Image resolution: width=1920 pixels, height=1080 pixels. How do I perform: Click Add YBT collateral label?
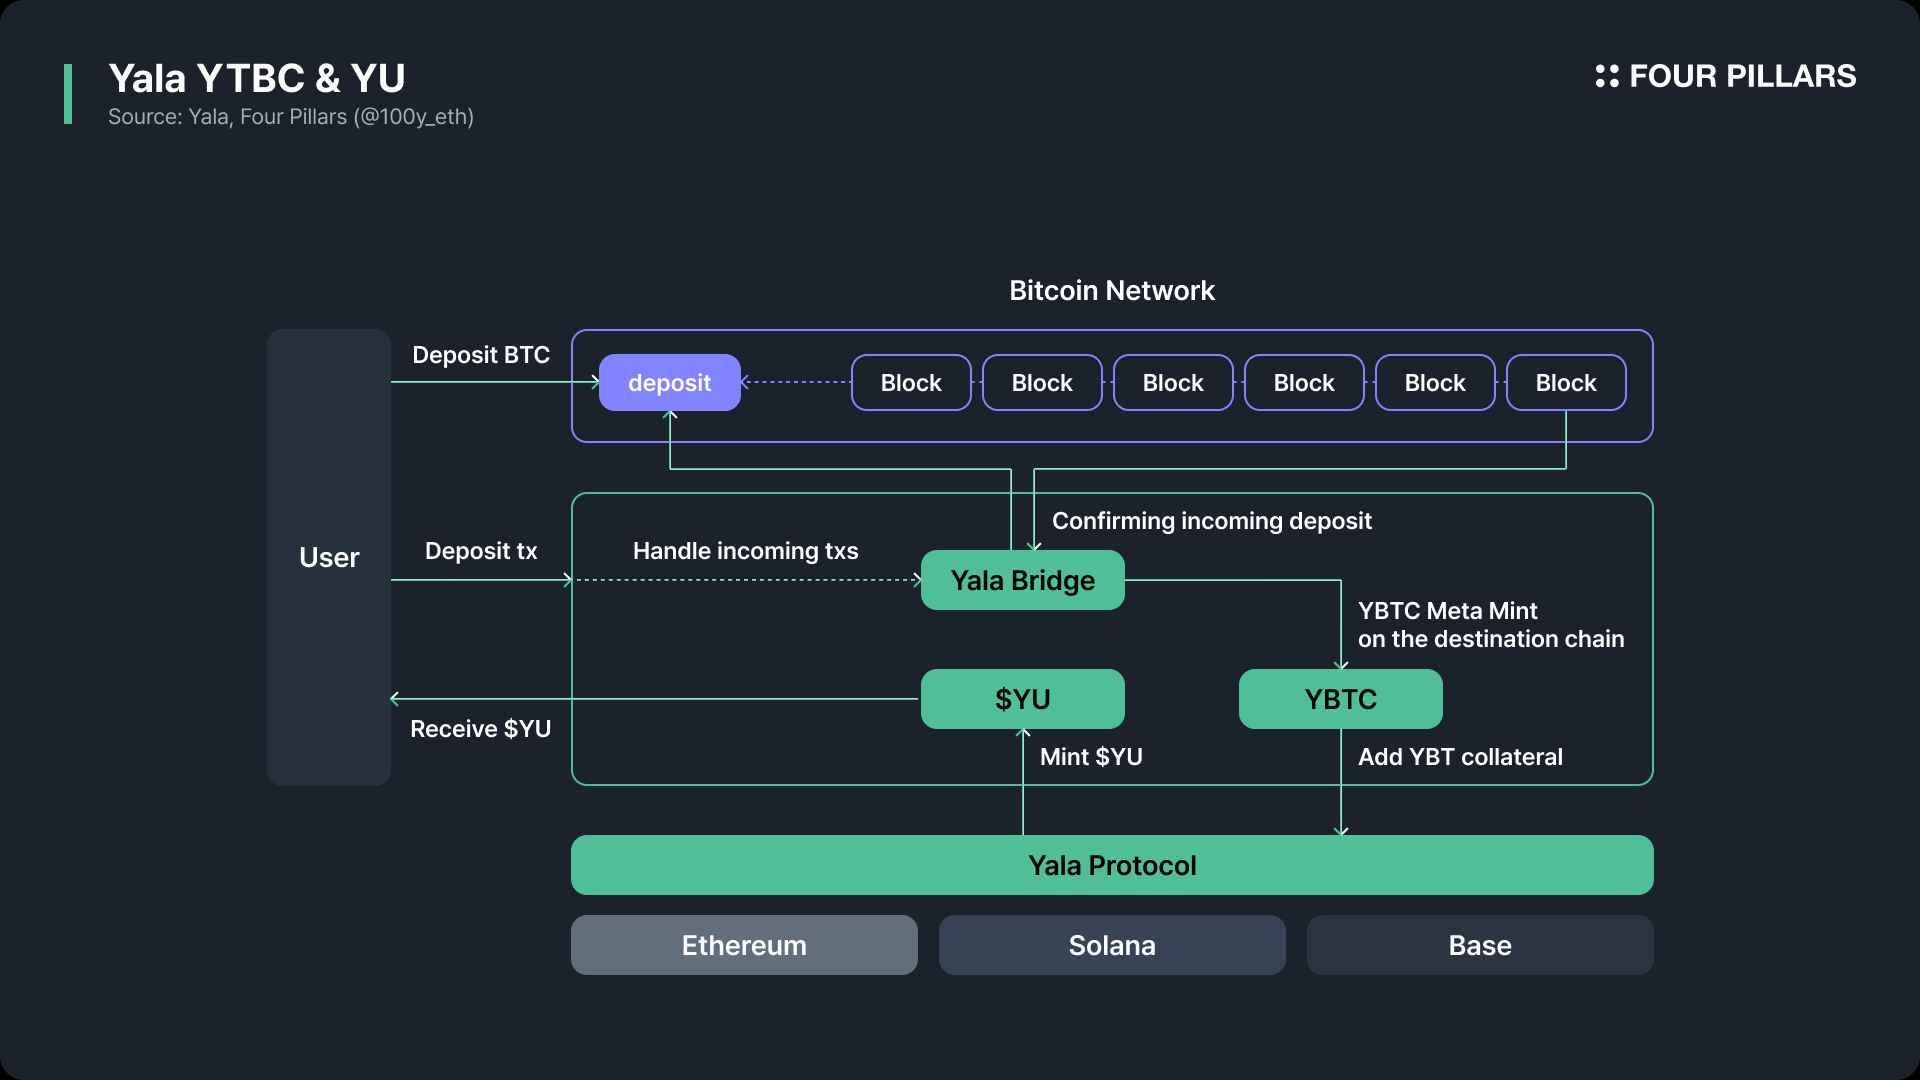coord(1460,757)
